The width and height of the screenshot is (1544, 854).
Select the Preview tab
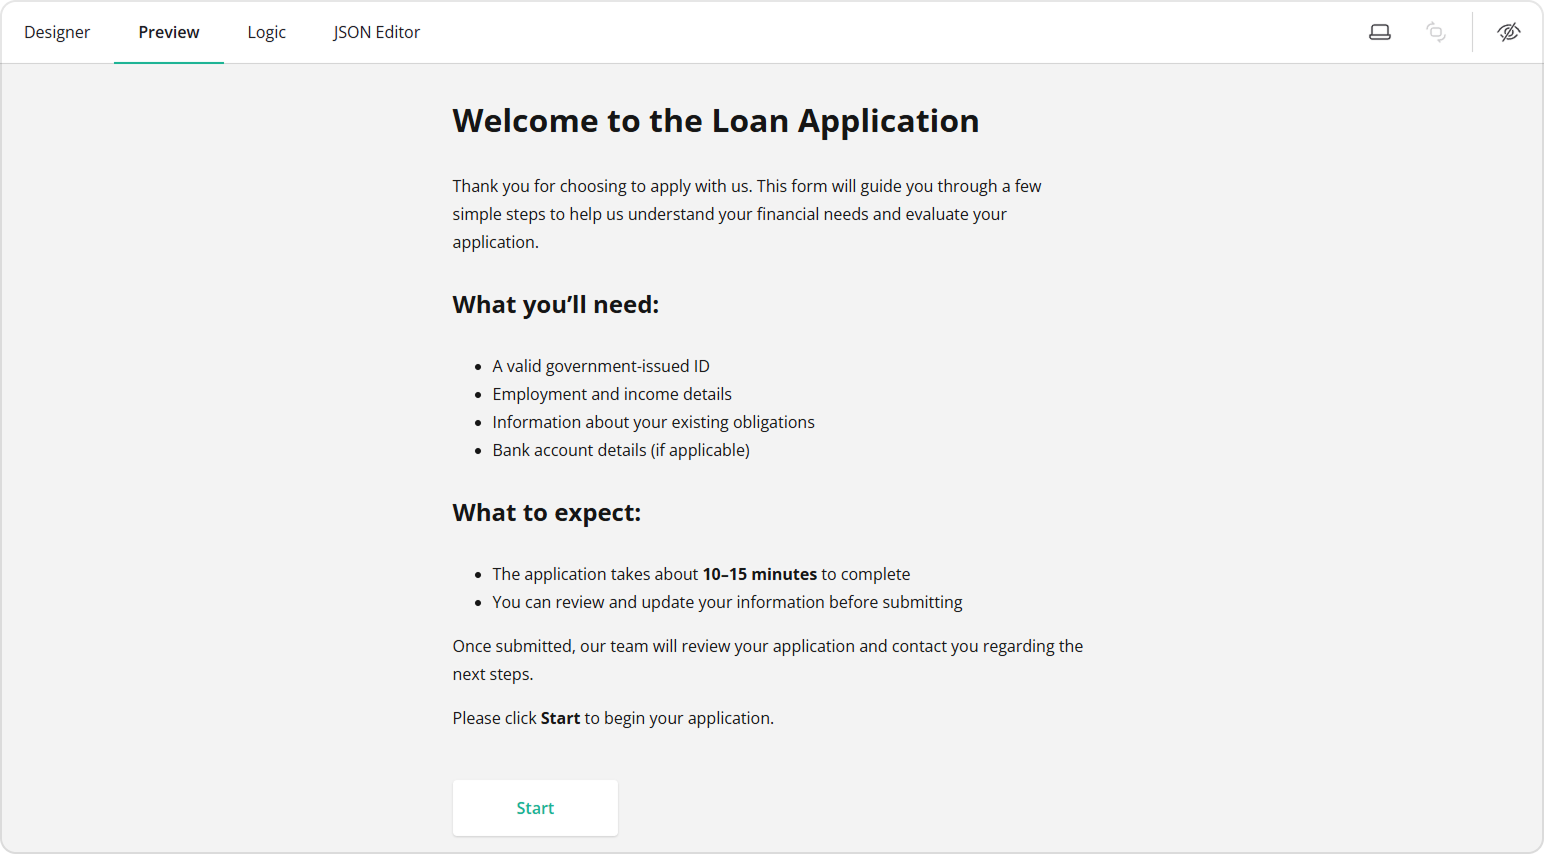tap(168, 31)
